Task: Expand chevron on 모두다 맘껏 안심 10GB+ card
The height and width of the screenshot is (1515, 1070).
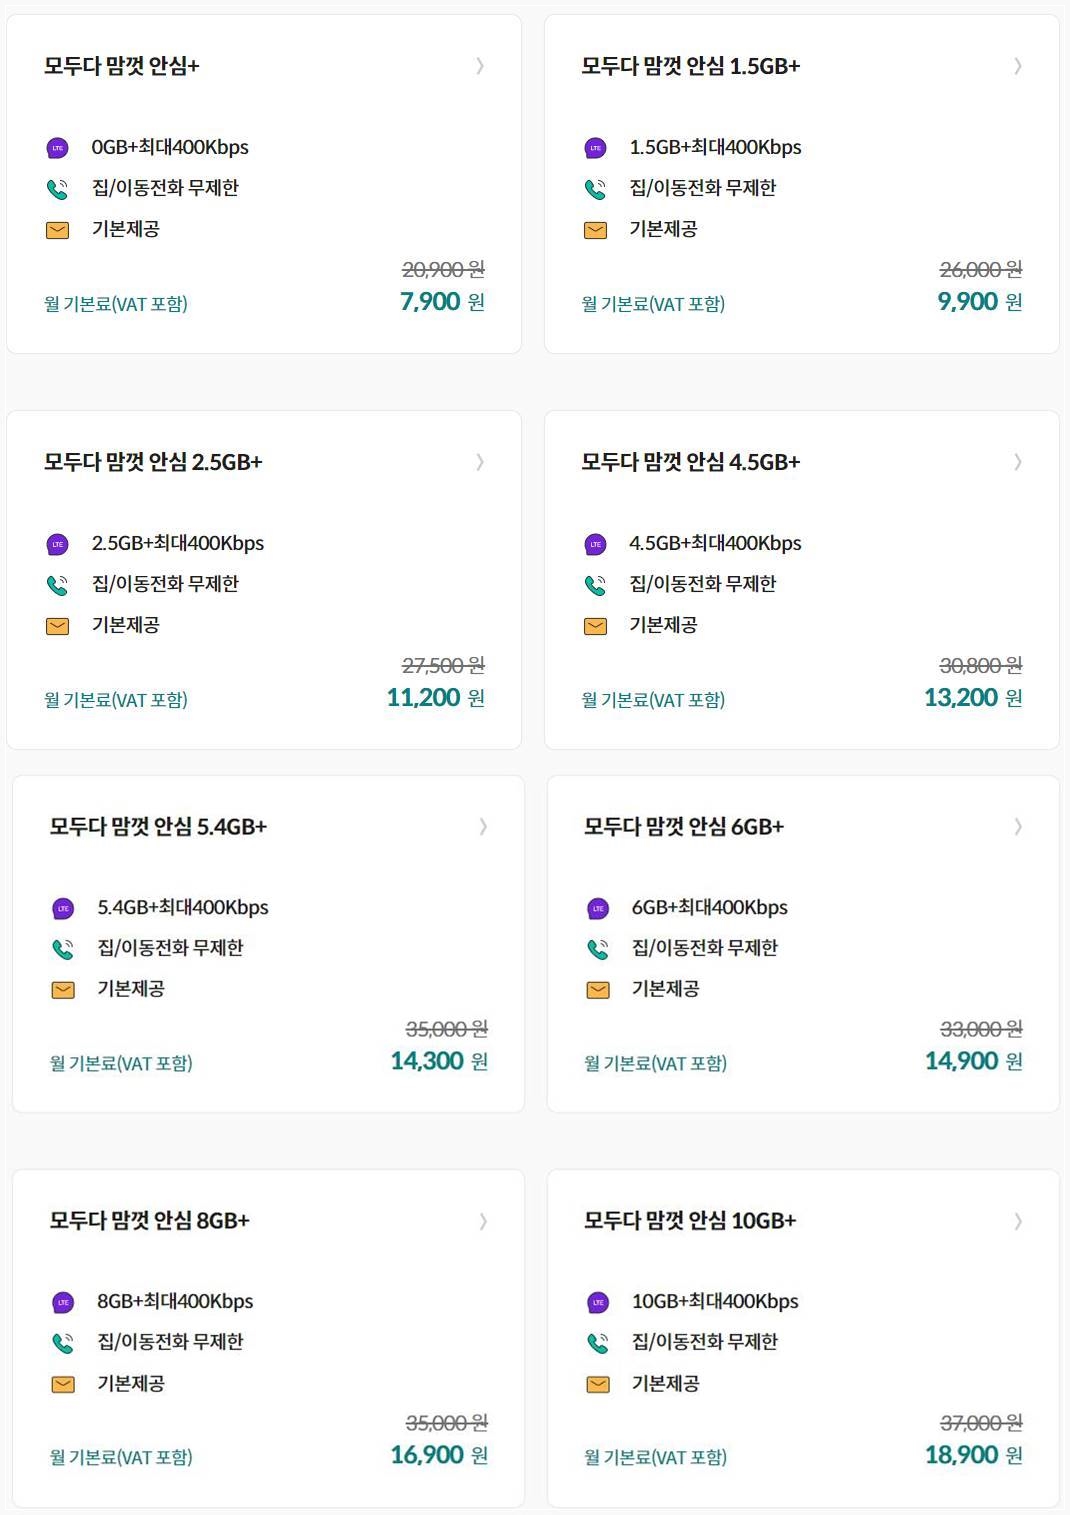Action: pos(1018,1220)
